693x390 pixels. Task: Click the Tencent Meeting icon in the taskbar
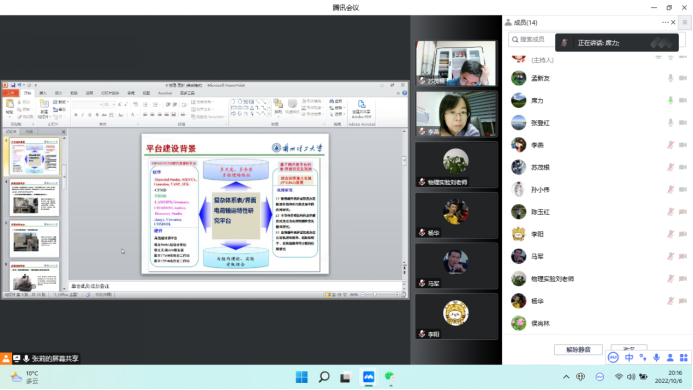368,377
